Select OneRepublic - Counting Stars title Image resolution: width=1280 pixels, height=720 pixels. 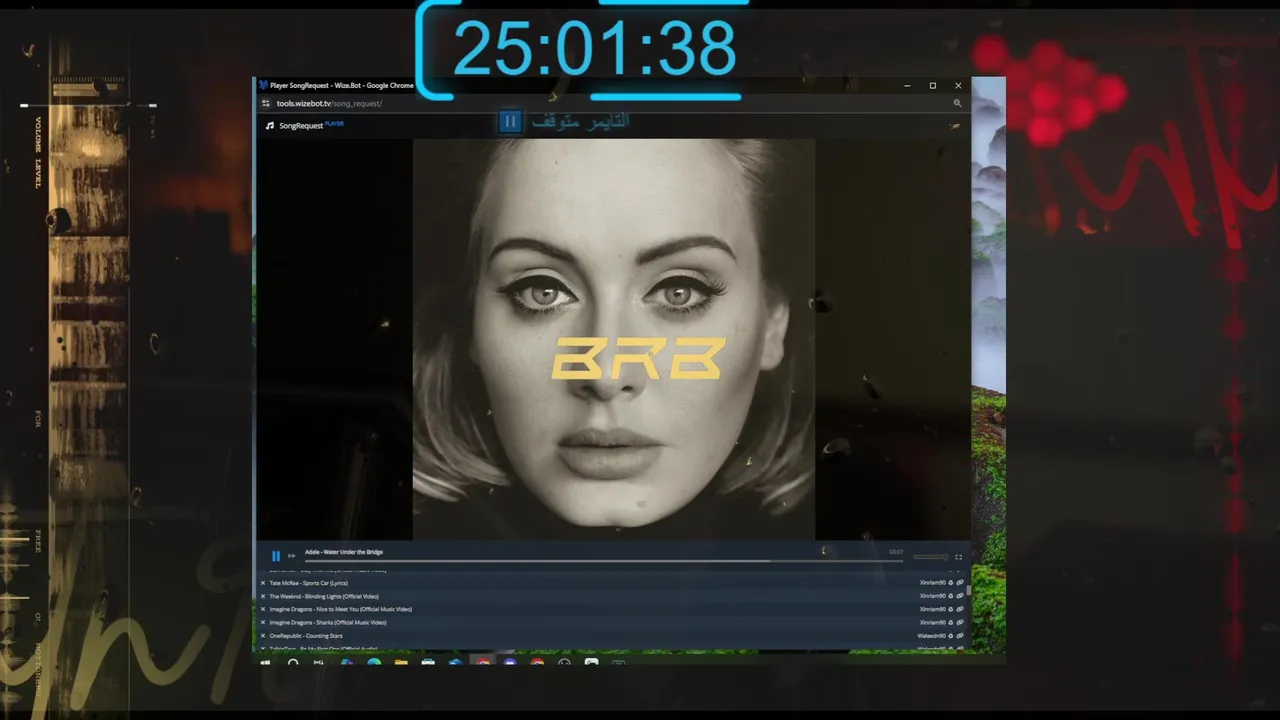tap(306, 636)
